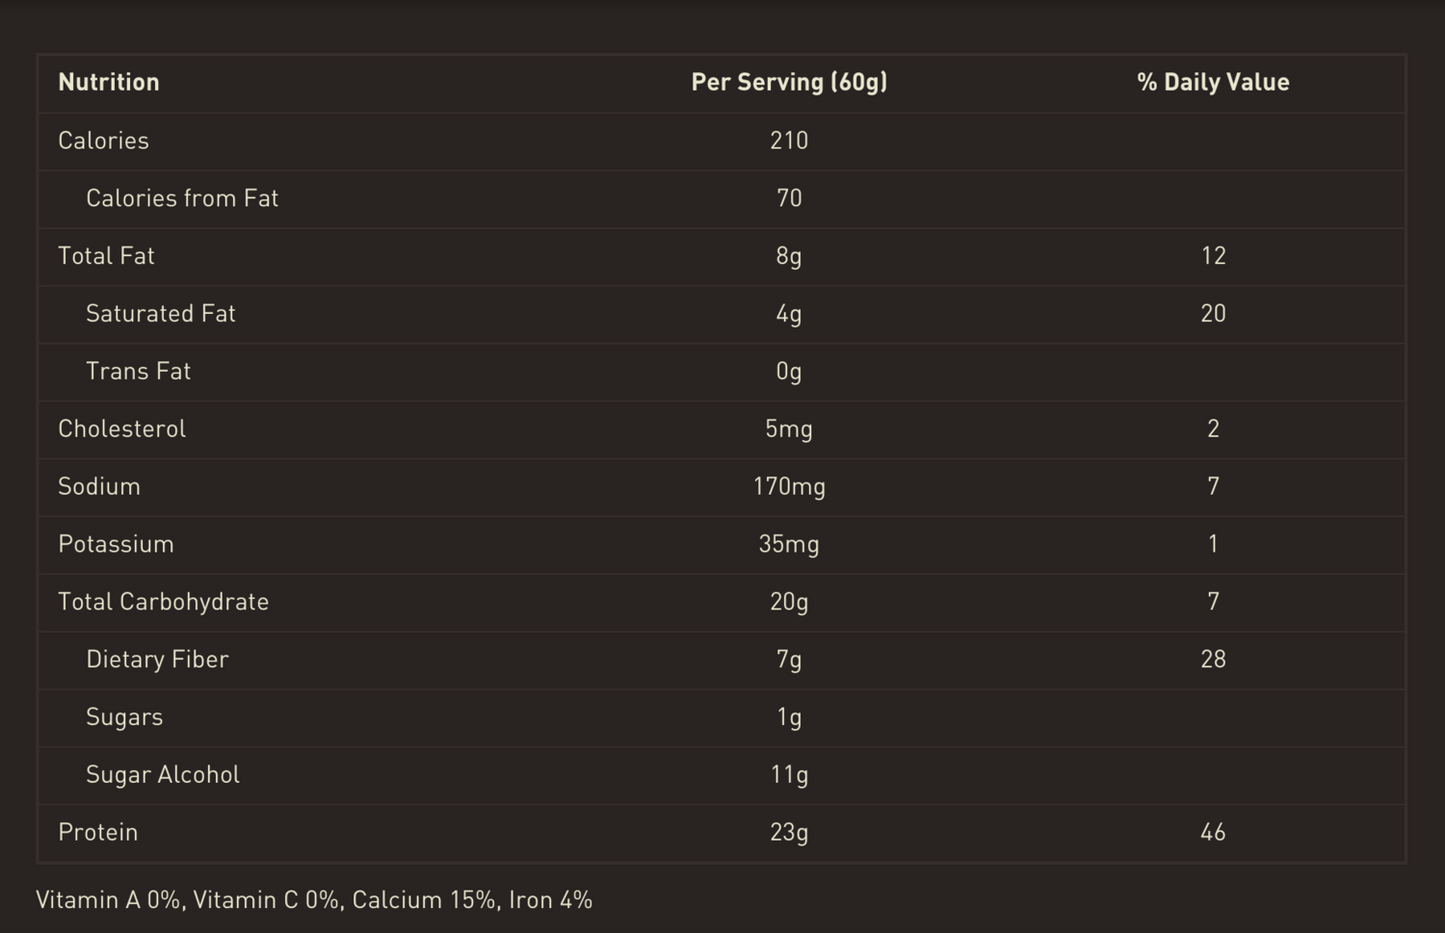Viewport: 1445px width, 933px height.
Task: Click the Saturated Fat label
Action: pos(161,314)
